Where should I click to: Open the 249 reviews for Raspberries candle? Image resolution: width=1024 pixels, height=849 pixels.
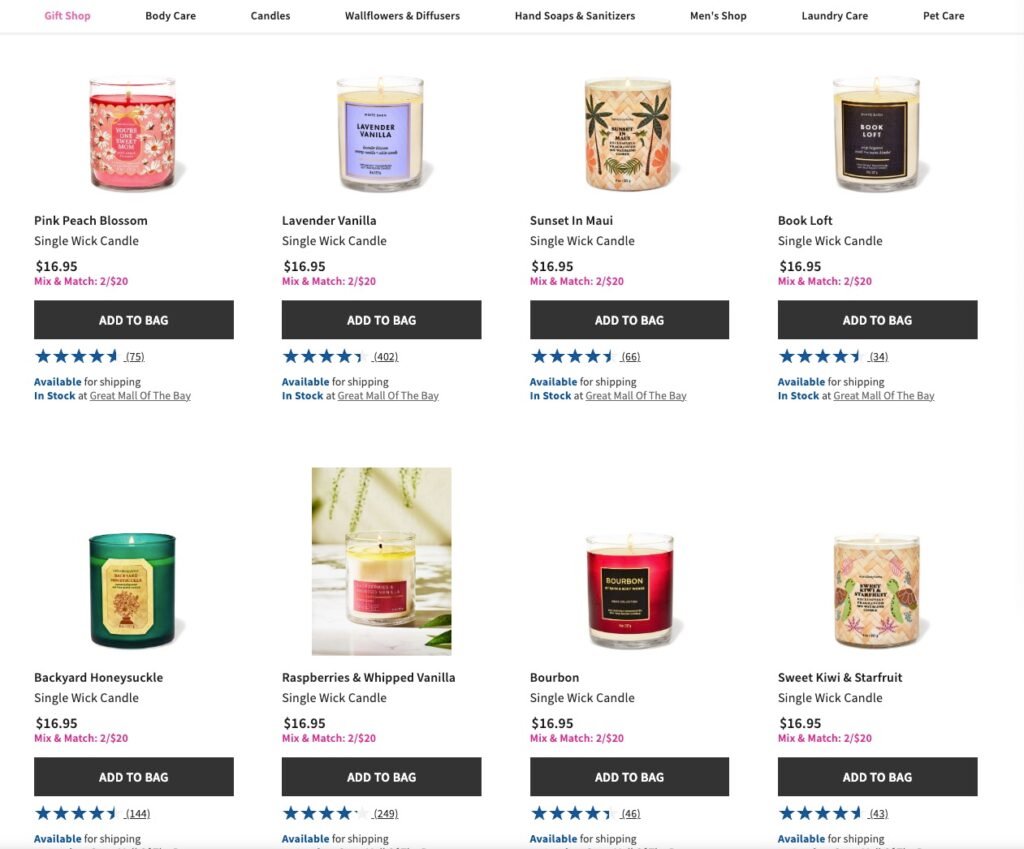click(x=385, y=814)
